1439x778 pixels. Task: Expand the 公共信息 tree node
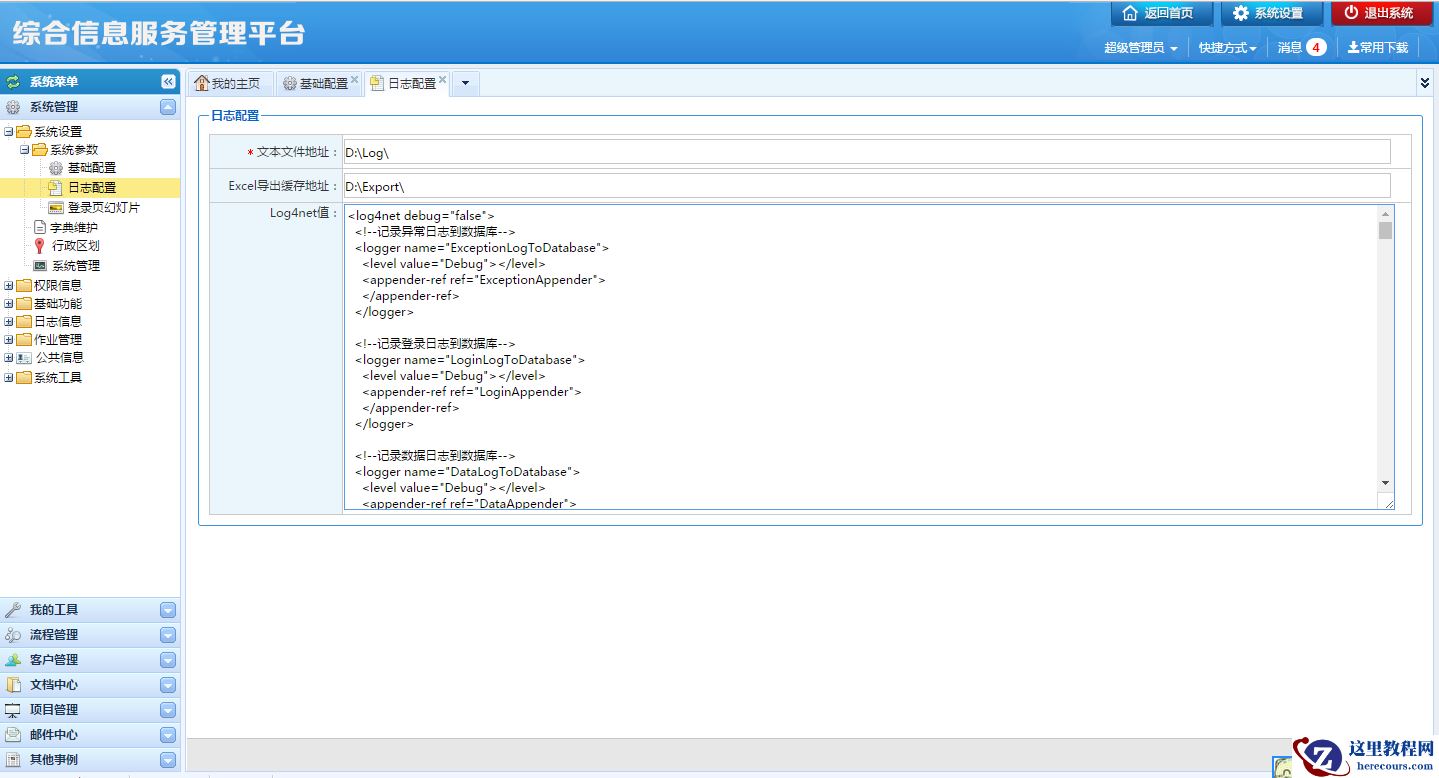(x=9, y=357)
